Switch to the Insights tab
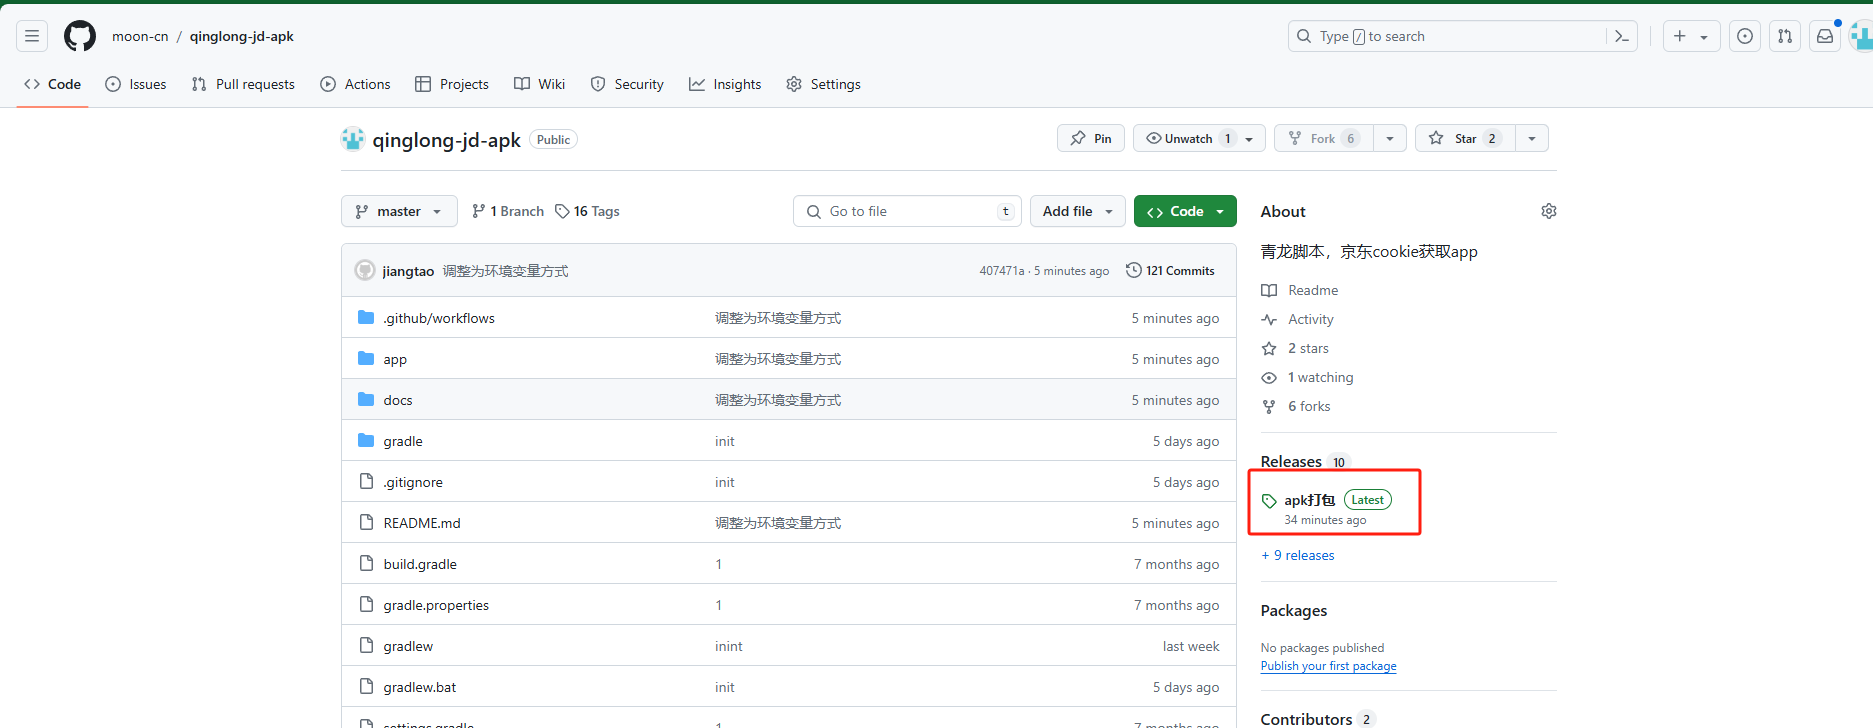 (x=725, y=84)
